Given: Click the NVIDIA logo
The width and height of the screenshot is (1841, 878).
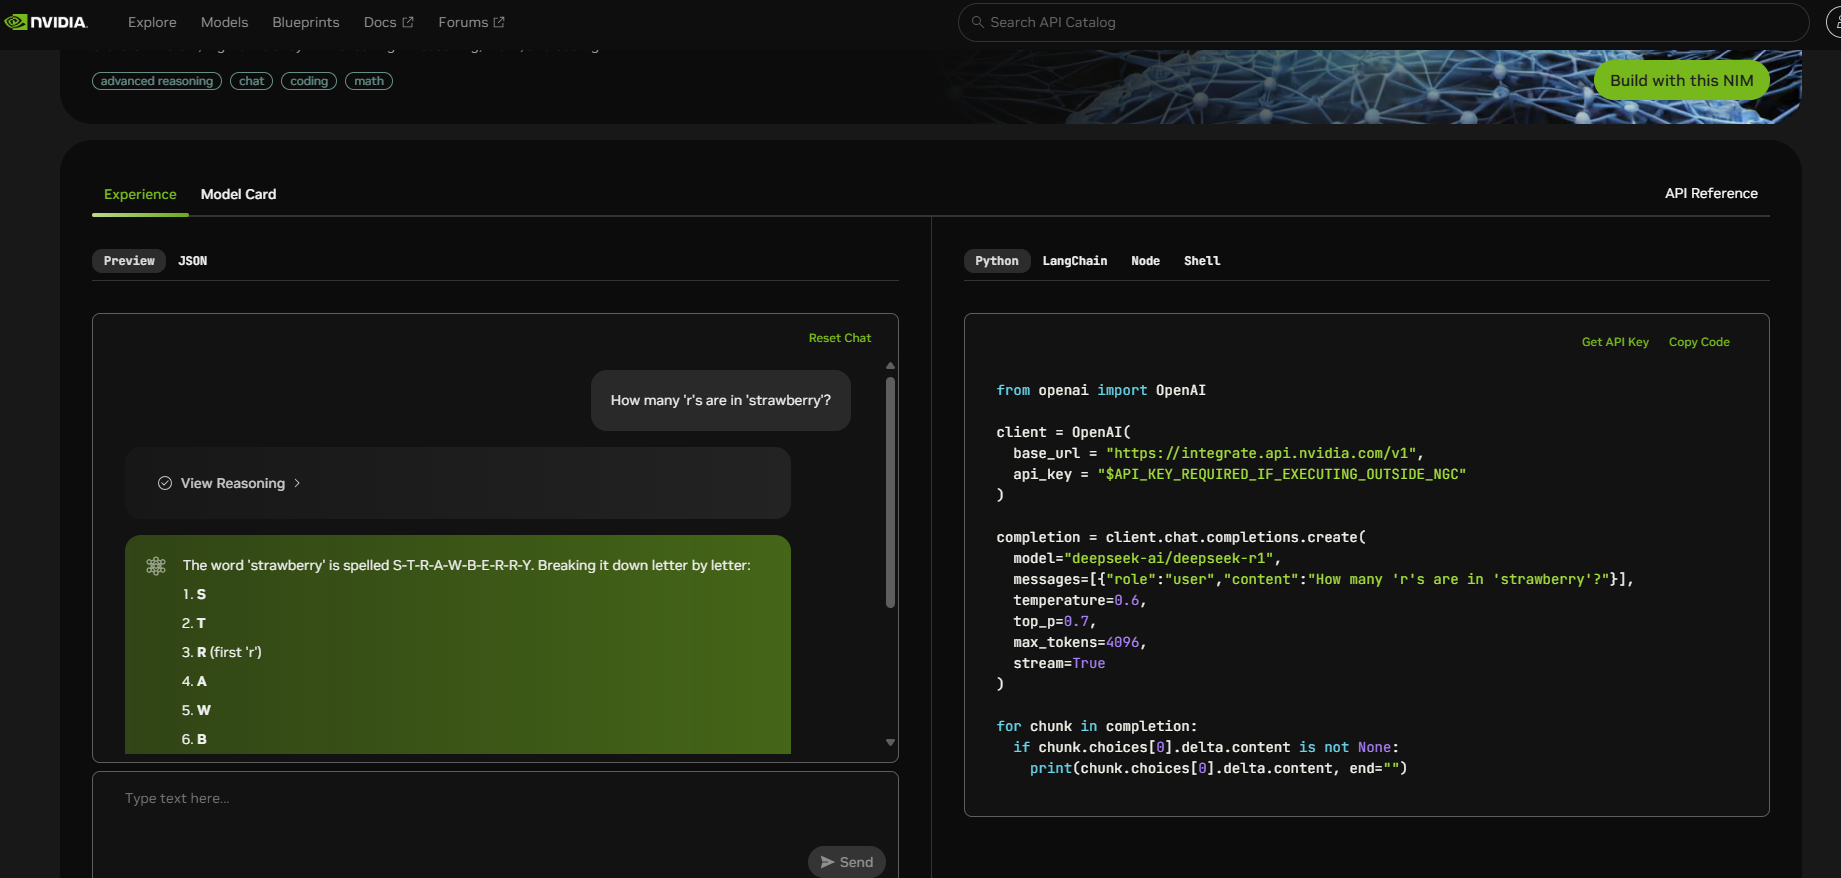Looking at the screenshot, I should tap(46, 22).
